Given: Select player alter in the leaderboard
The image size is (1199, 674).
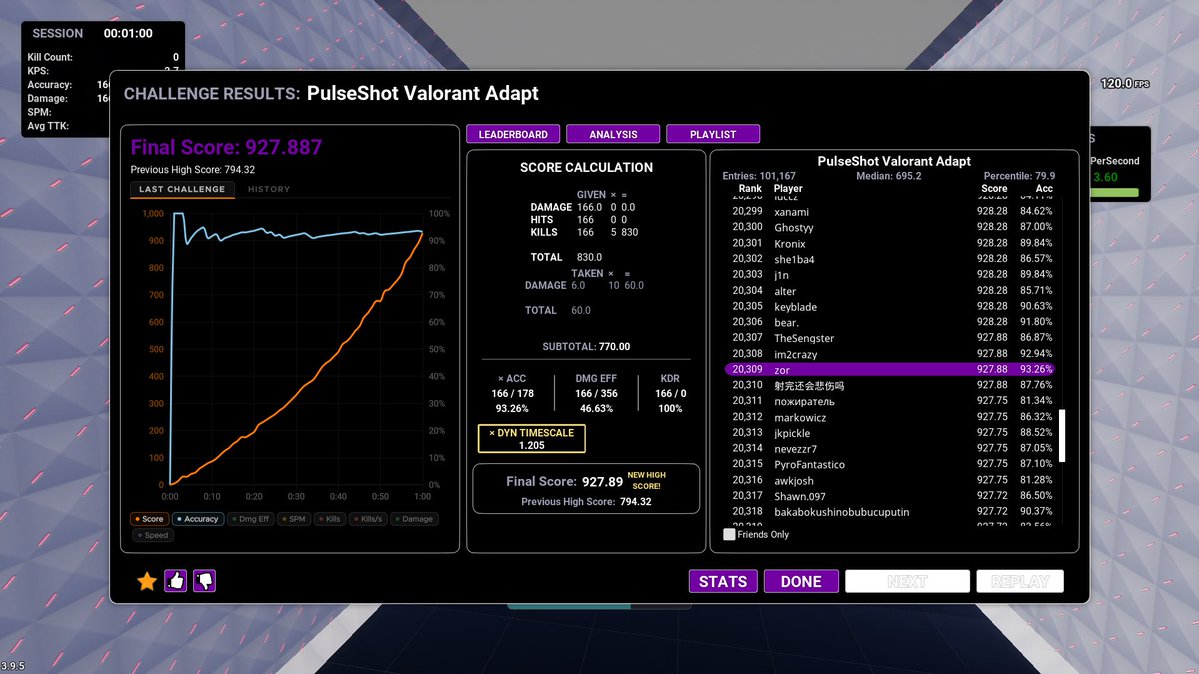Looking at the screenshot, I should click(889, 291).
